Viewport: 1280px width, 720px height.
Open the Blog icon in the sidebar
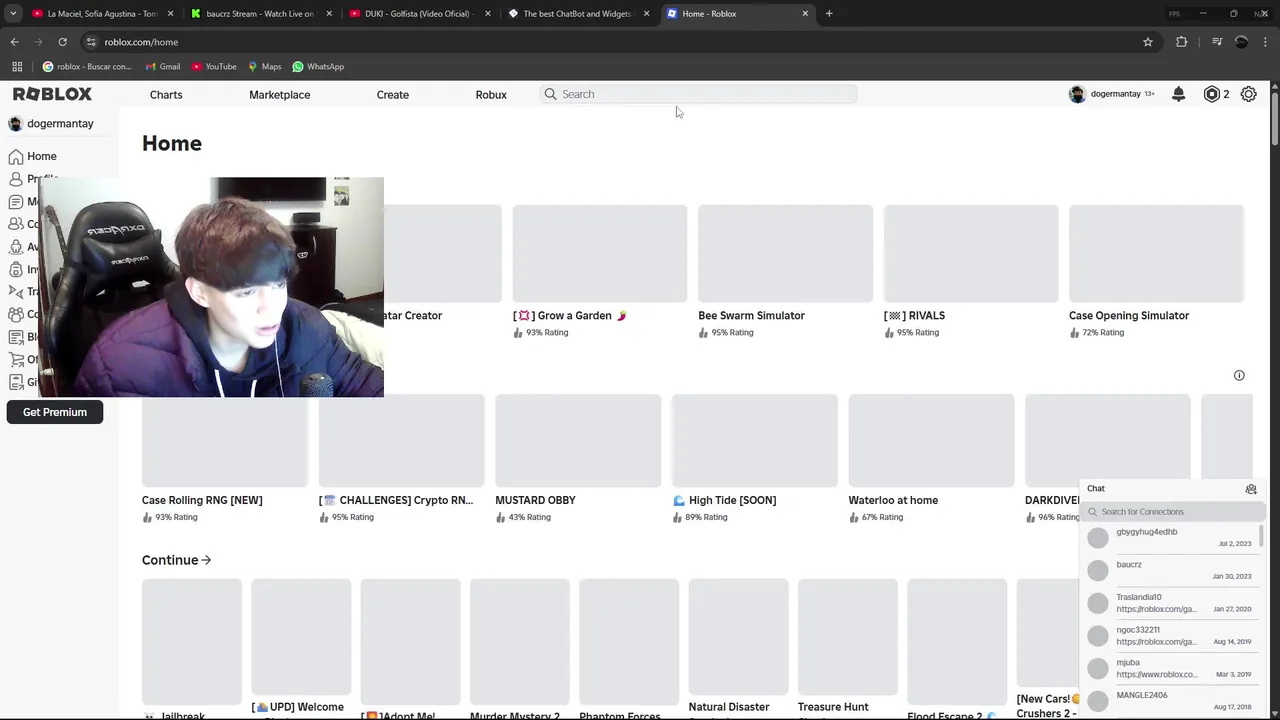pos(15,337)
